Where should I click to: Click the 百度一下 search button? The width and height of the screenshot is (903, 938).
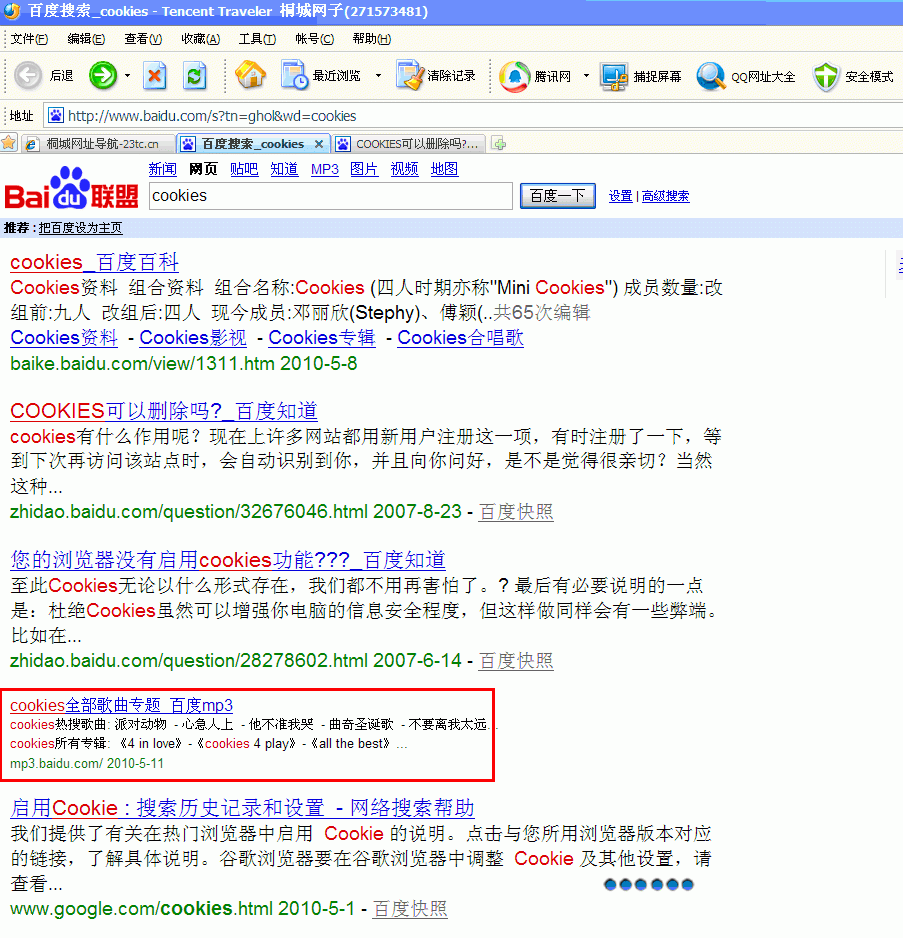click(557, 195)
